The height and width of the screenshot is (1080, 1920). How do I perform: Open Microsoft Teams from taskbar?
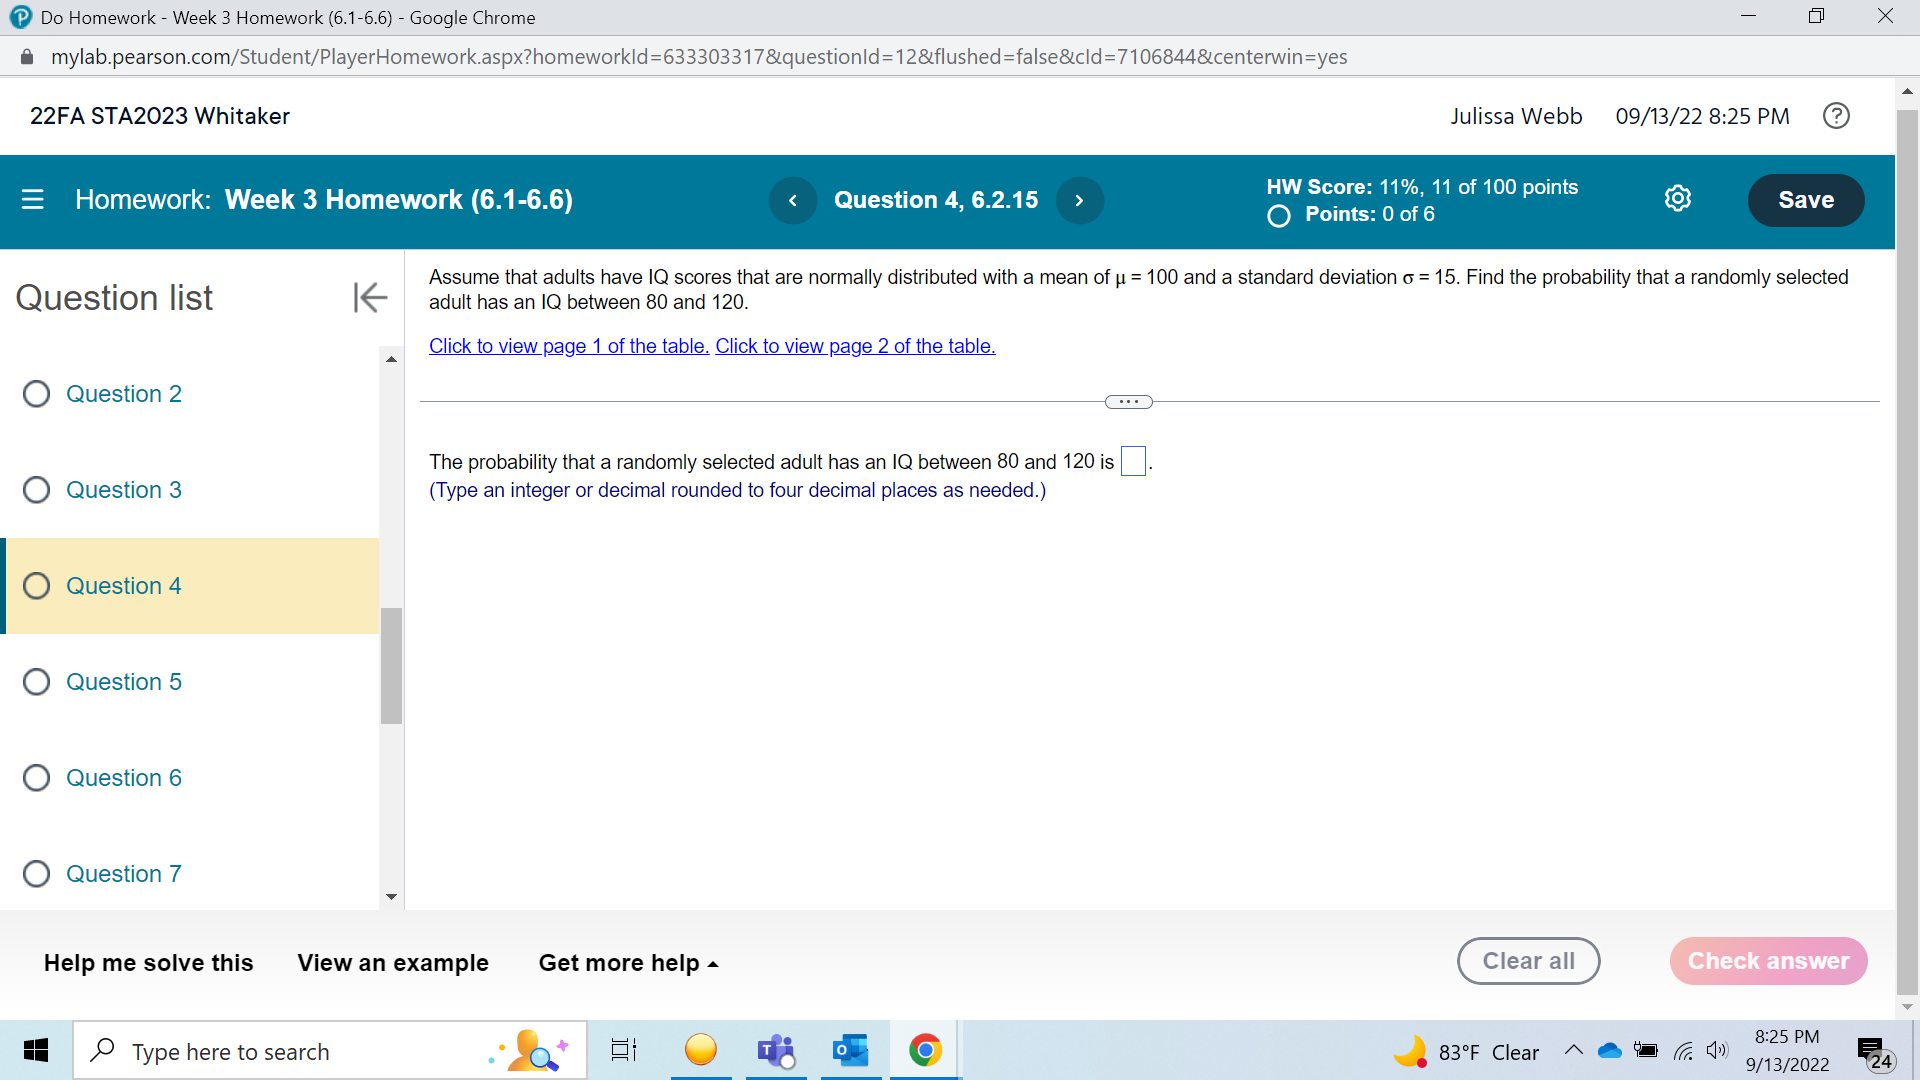776,1051
